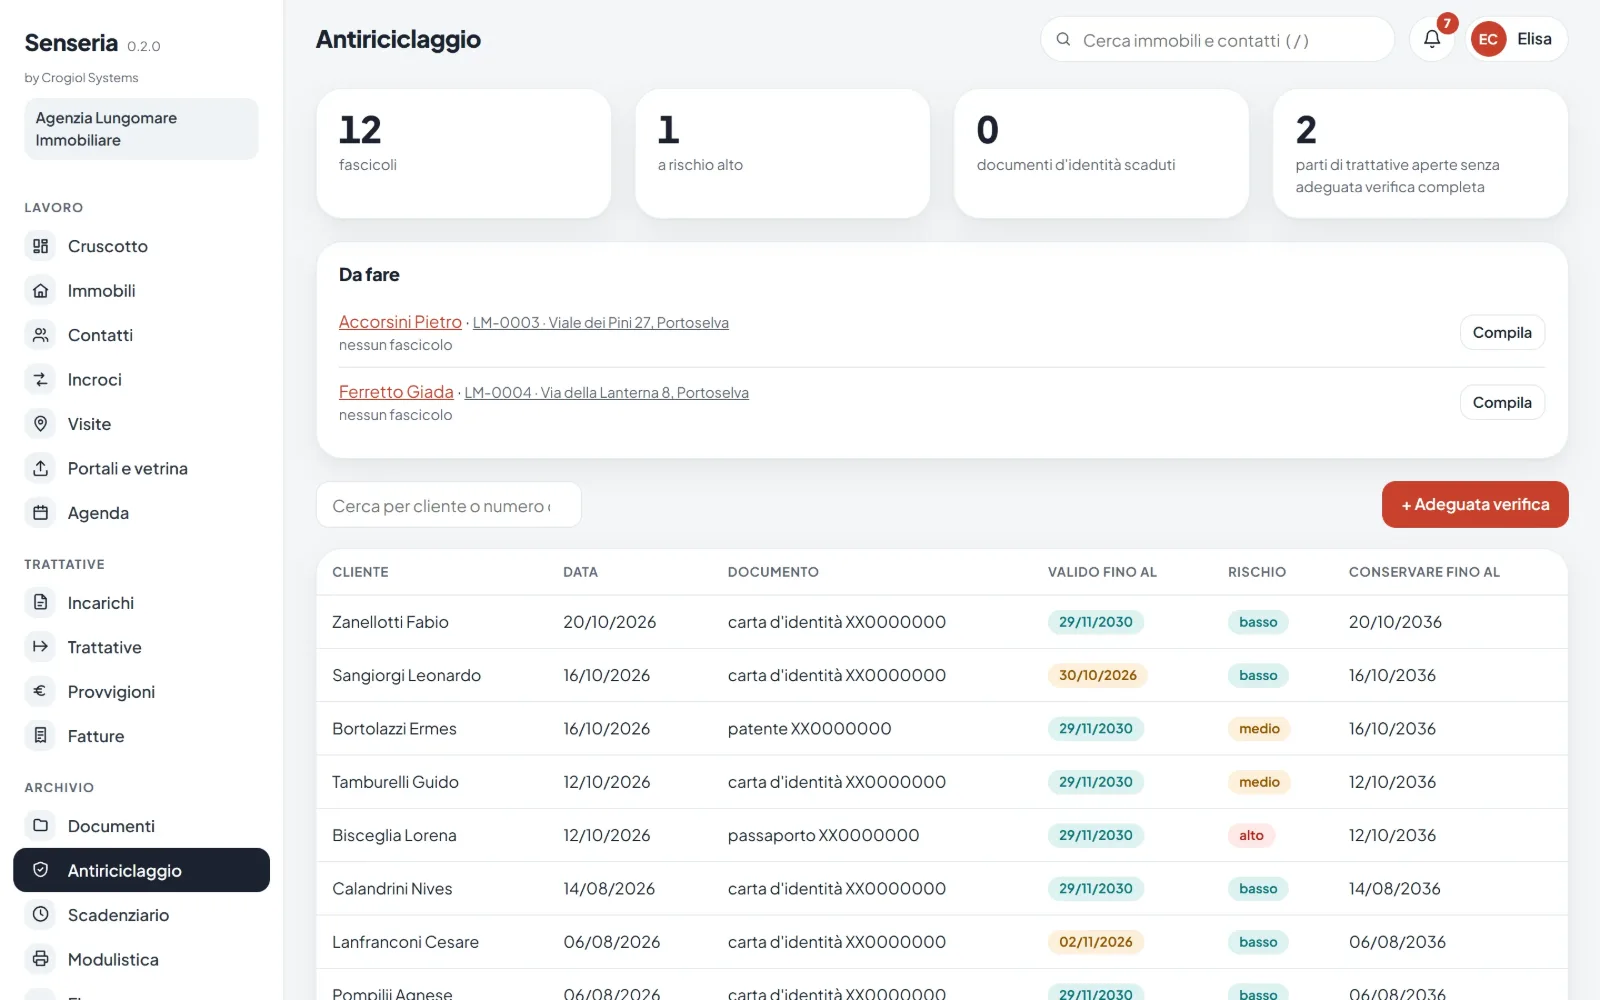The width and height of the screenshot is (1600, 1000).
Task: Add a new Adeguata verifica
Action: click(x=1475, y=505)
